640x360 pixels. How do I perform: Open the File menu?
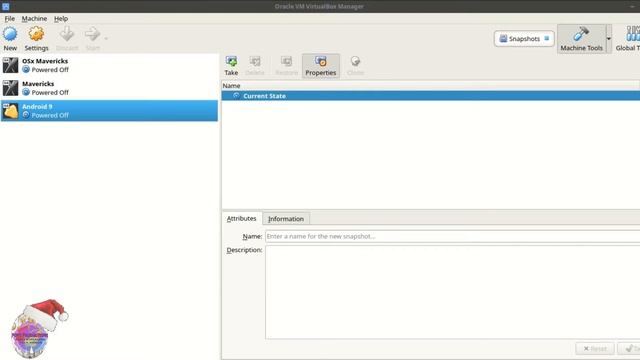point(10,19)
